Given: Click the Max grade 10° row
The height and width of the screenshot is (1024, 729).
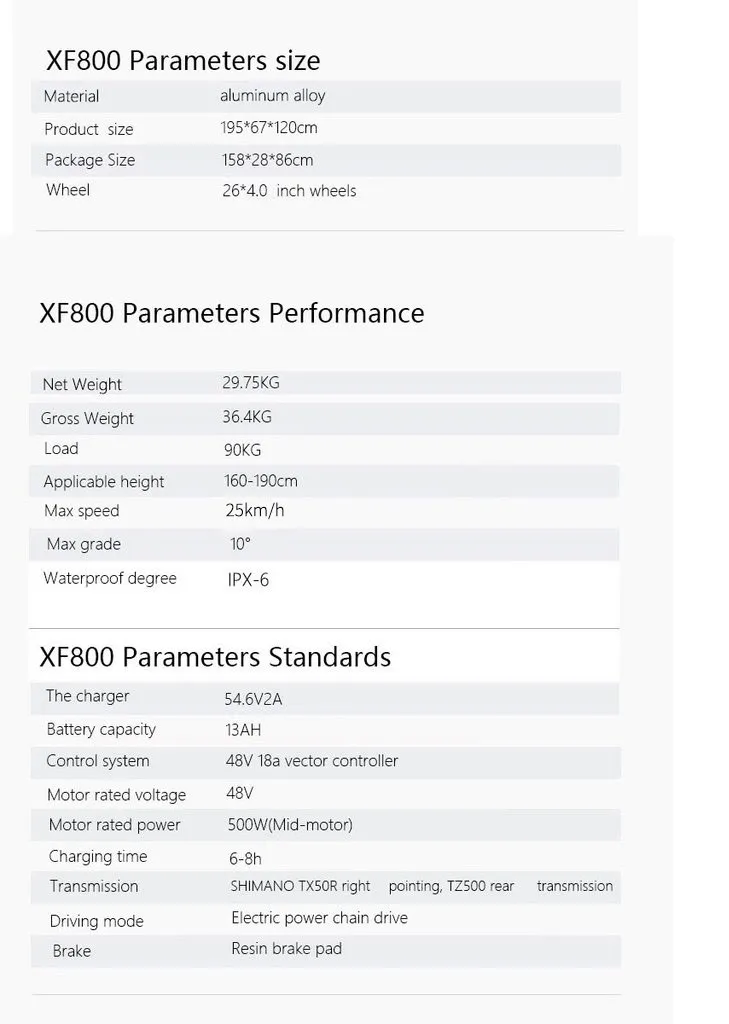Looking at the screenshot, I should click(325, 545).
